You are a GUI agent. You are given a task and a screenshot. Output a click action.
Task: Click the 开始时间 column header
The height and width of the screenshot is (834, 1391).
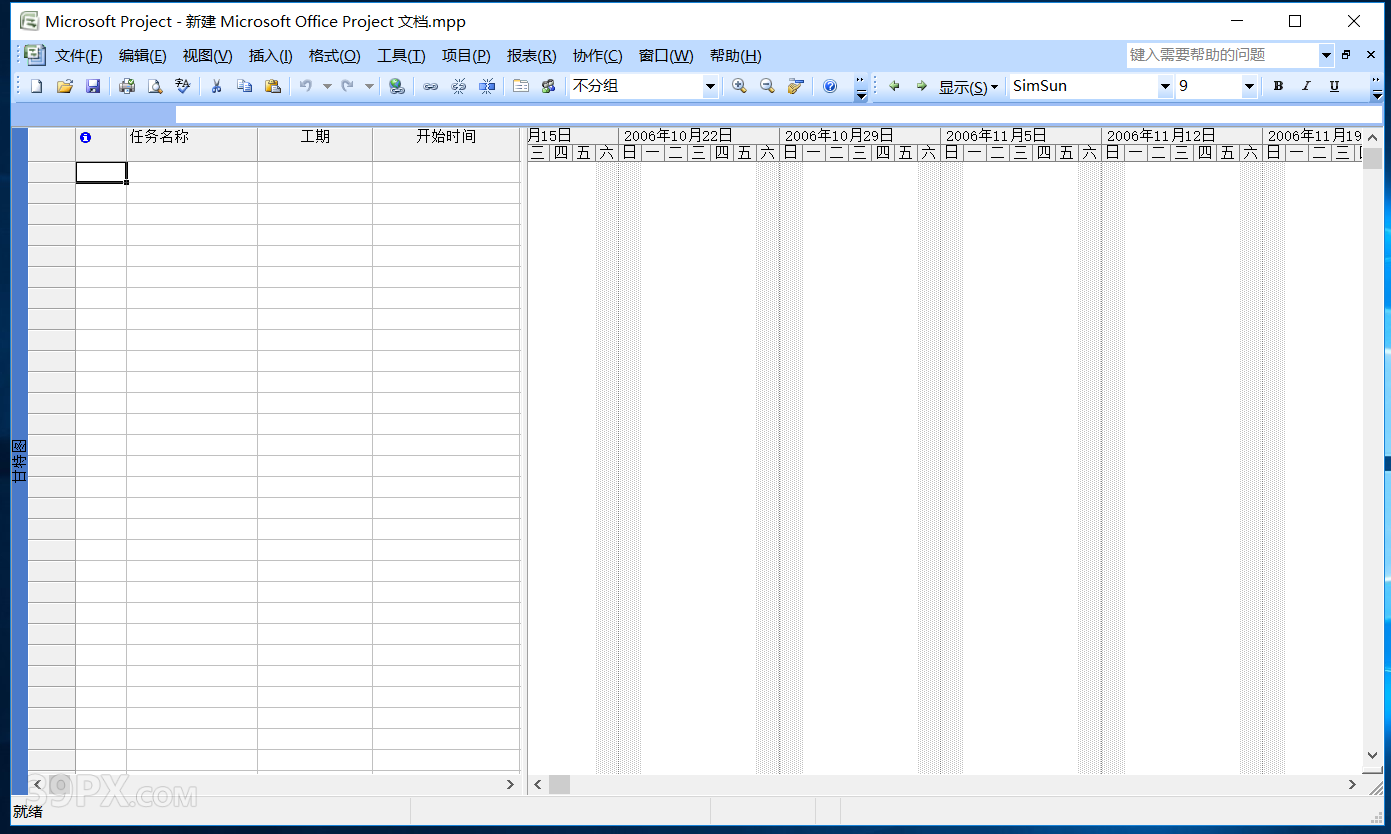[x=446, y=144]
